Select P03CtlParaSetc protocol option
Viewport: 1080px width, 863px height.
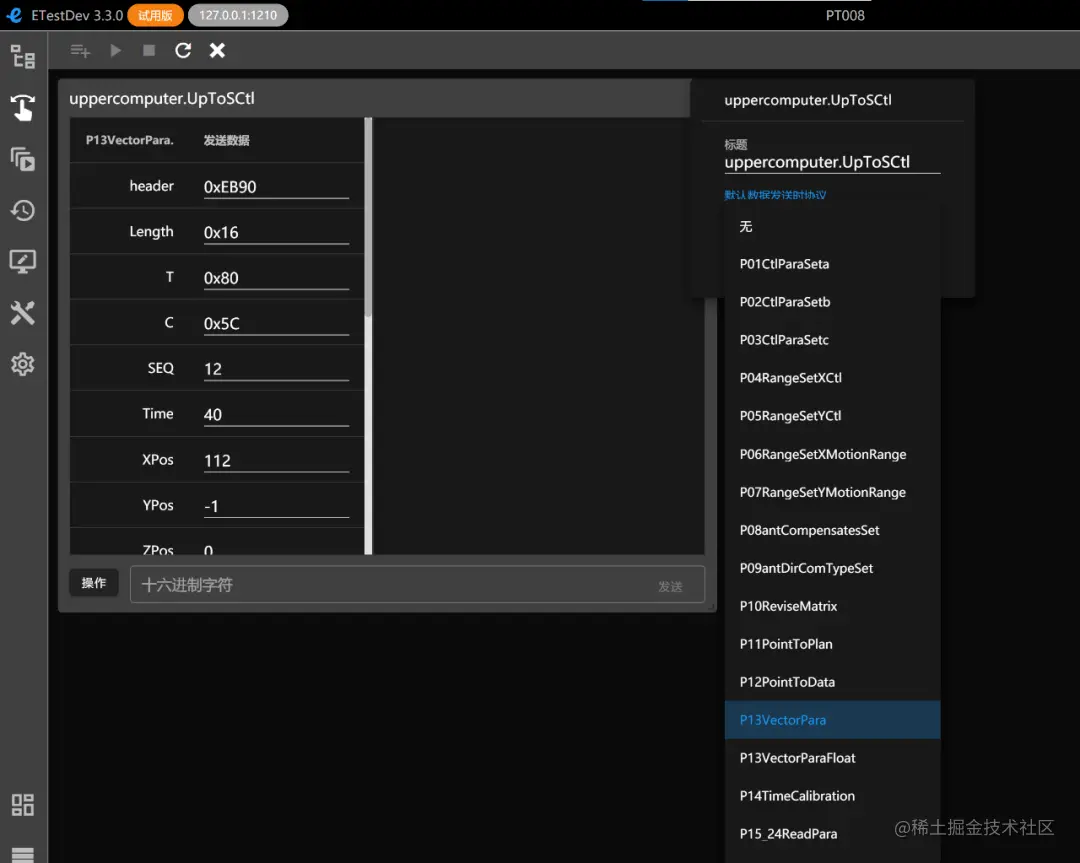[x=832, y=340]
